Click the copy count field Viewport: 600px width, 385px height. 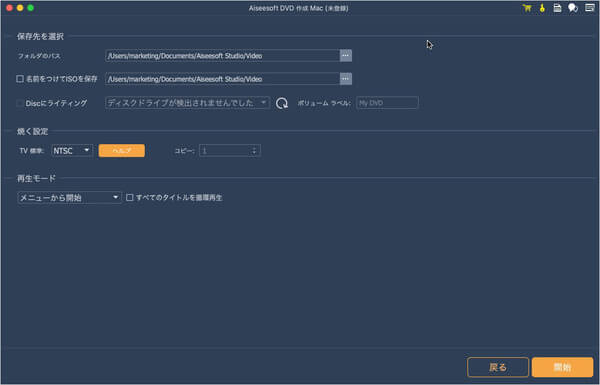pyautogui.click(x=230, y=150)
